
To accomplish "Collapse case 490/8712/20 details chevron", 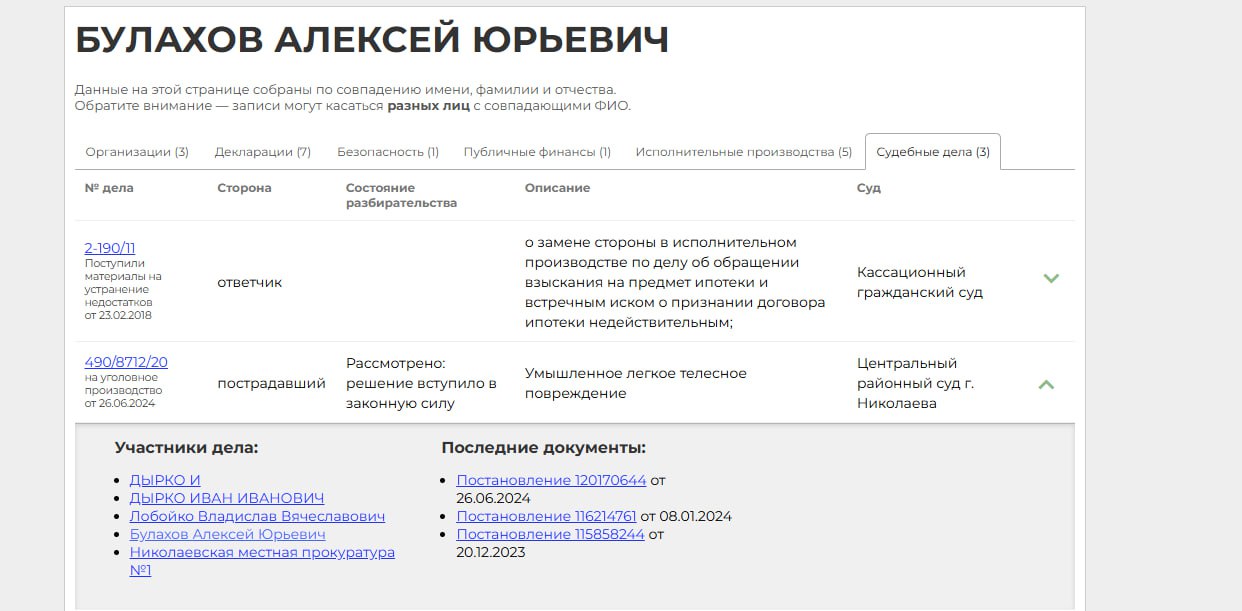I will click(1046, 383).
